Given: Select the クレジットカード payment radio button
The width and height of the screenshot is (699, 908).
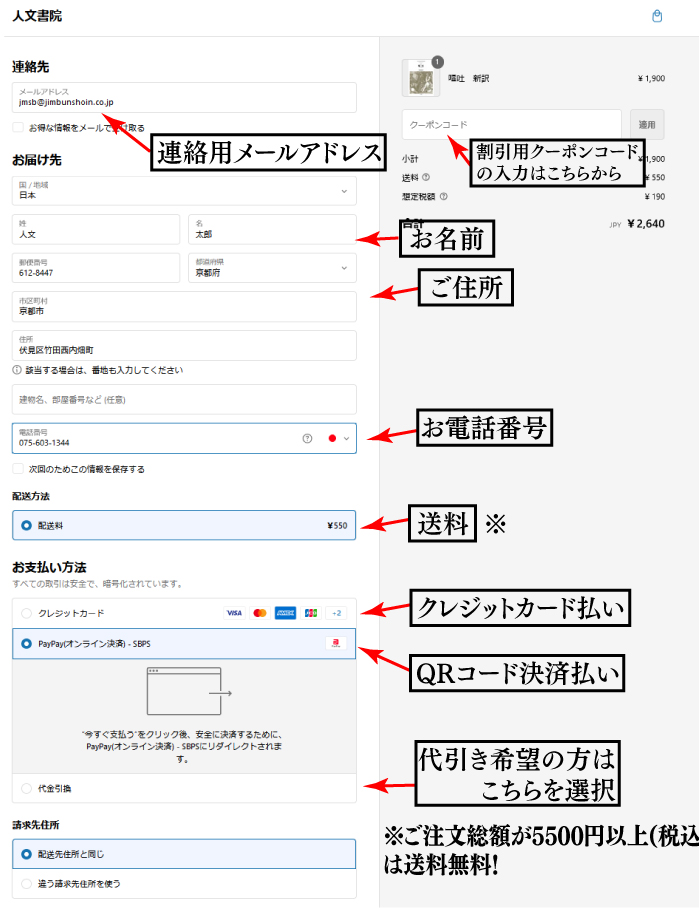Looking at the screenshot, I should pyautogui.click(x=26, y=613).
